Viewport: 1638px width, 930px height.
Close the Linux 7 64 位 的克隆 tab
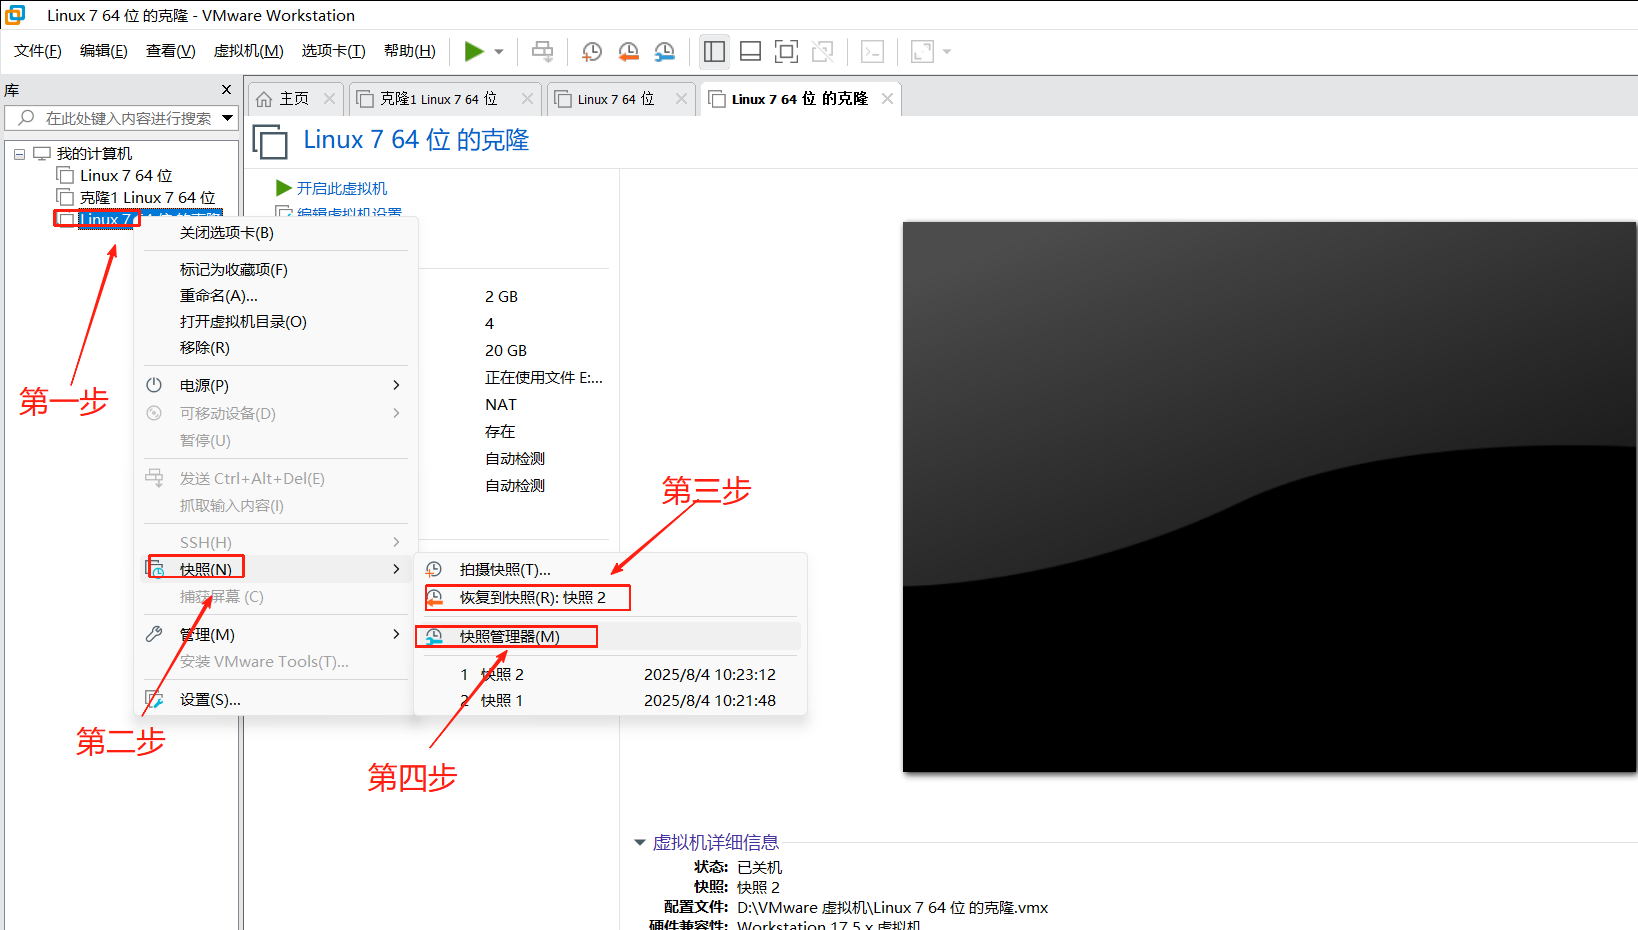click(887, 99)
